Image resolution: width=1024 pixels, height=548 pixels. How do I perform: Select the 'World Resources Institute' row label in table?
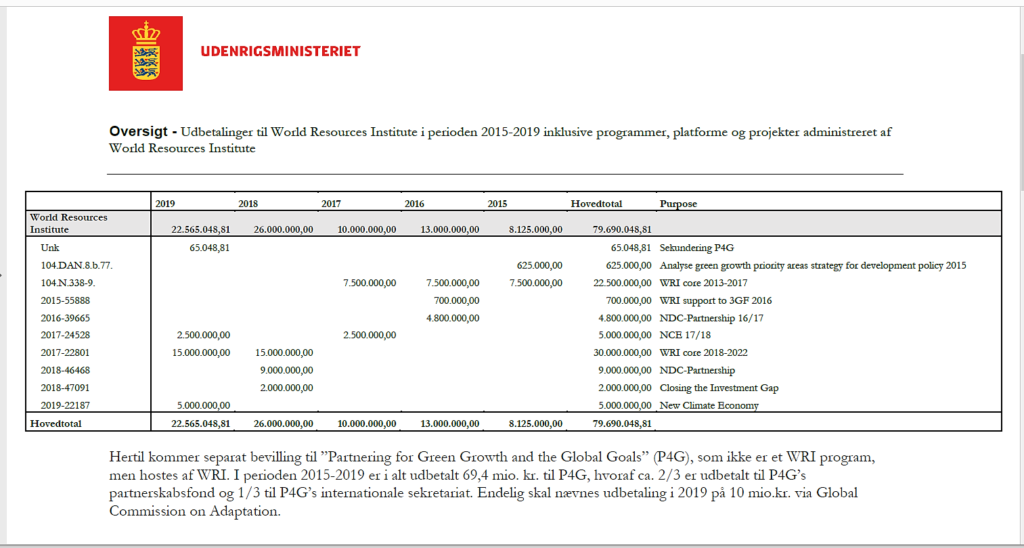[x=69, y=223]
